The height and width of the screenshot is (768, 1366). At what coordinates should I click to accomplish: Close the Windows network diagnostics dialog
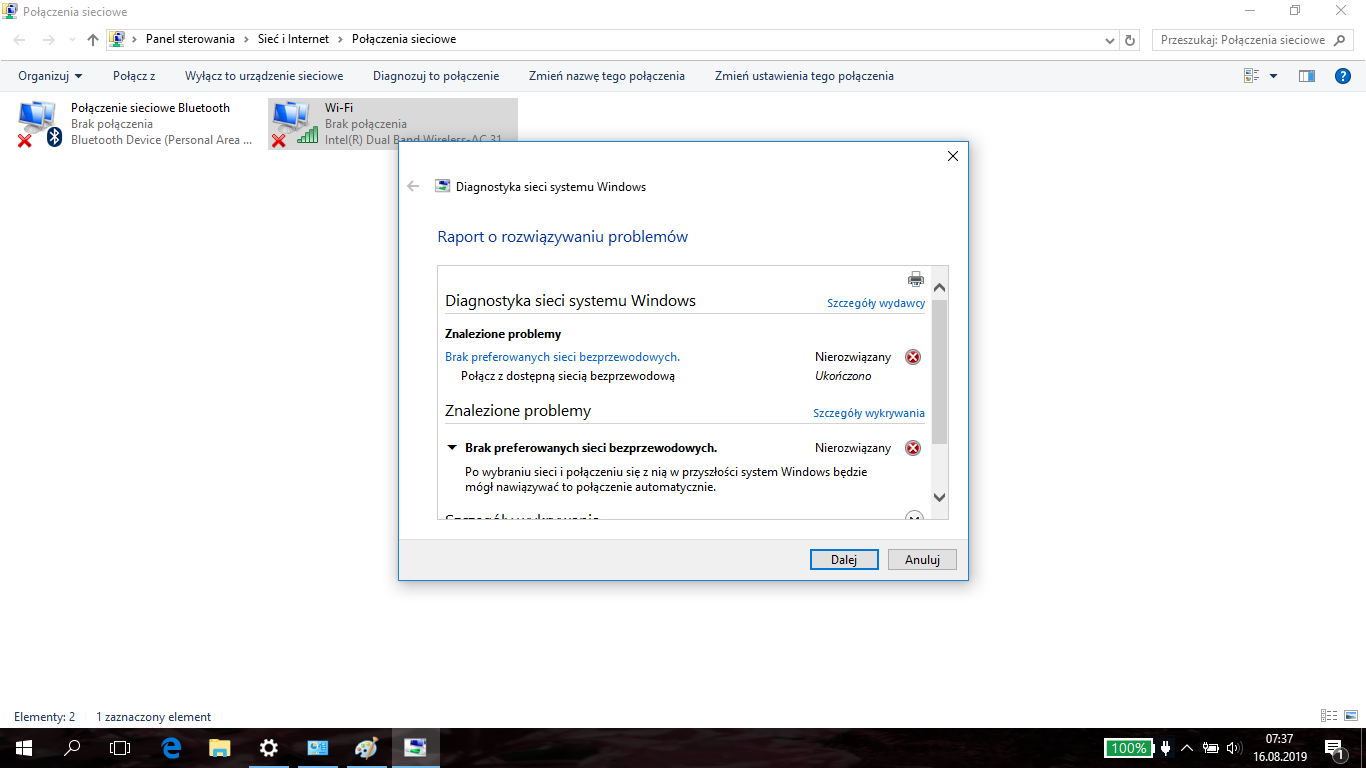[x=952, y=156]
